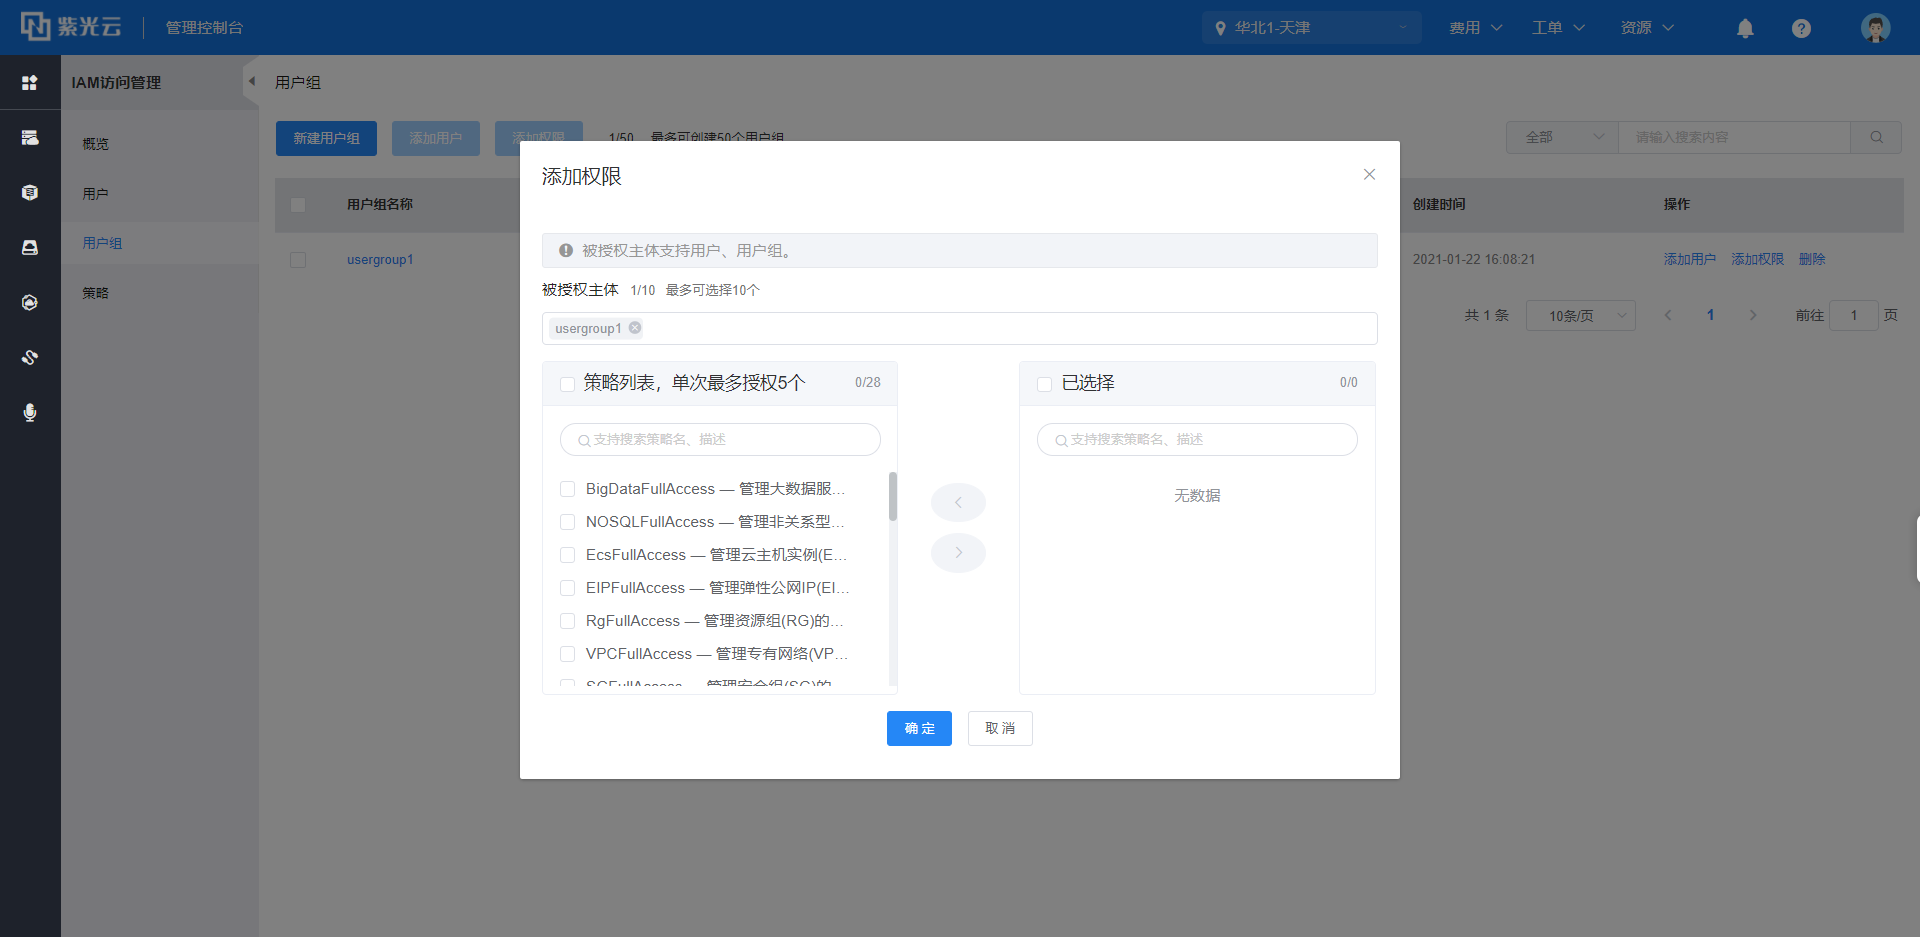The image size is (1920, 937).
Task: Click the user avatar in header
Action: coord(1875,28)
